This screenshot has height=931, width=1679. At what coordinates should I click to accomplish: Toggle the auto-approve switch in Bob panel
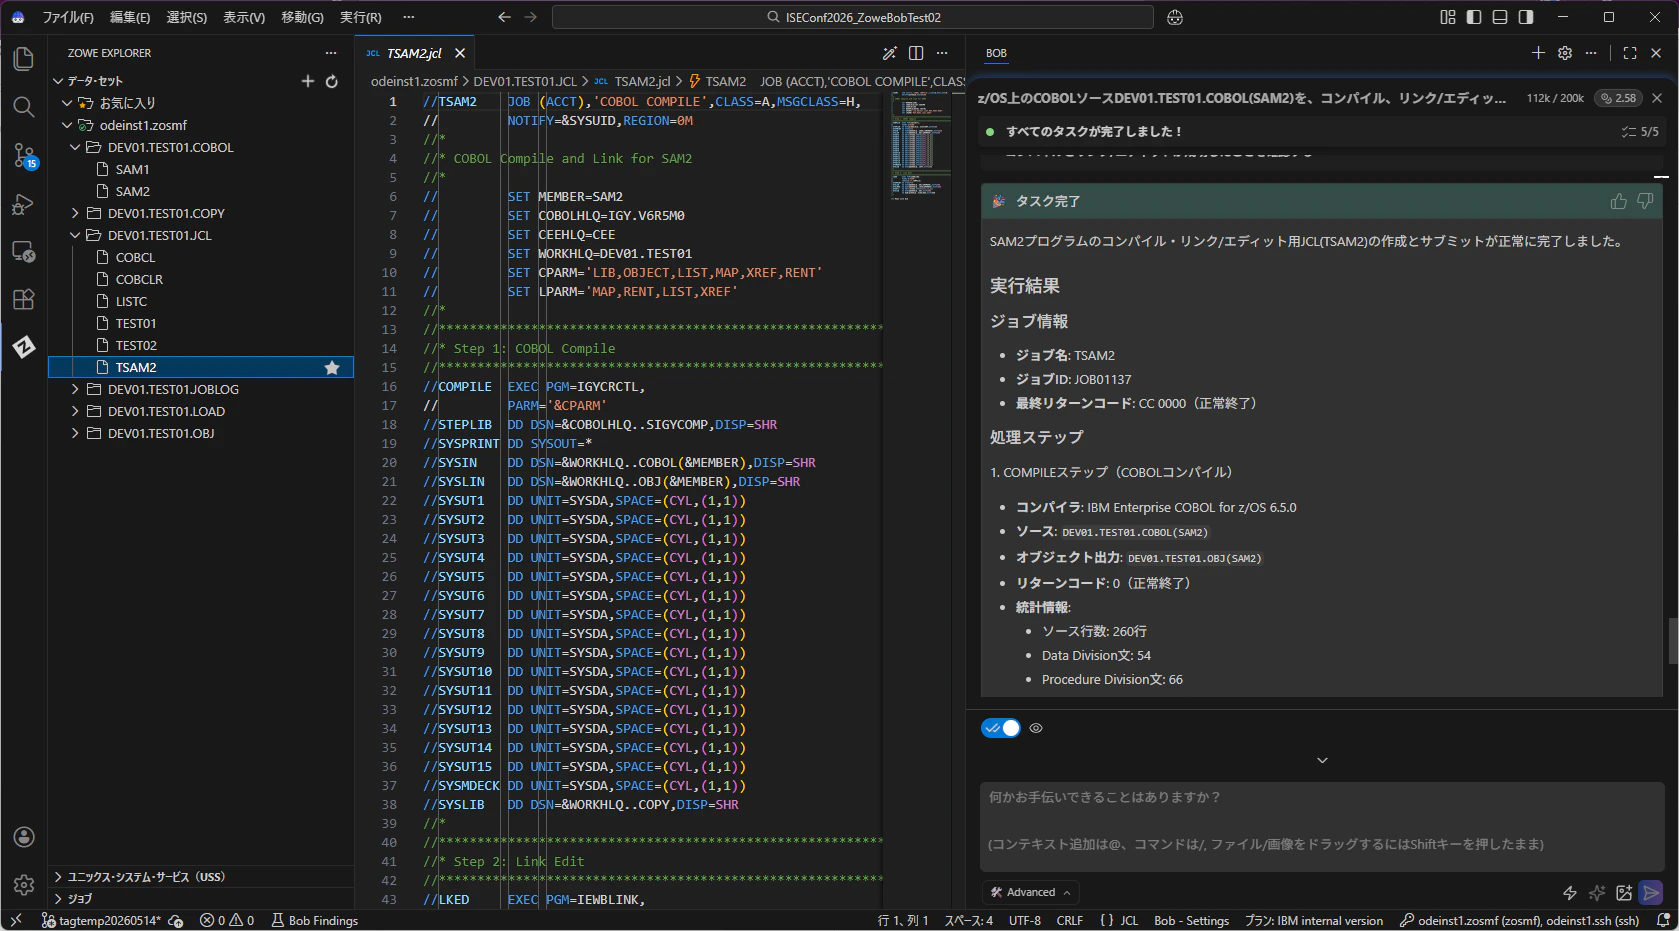[1001, 728]
